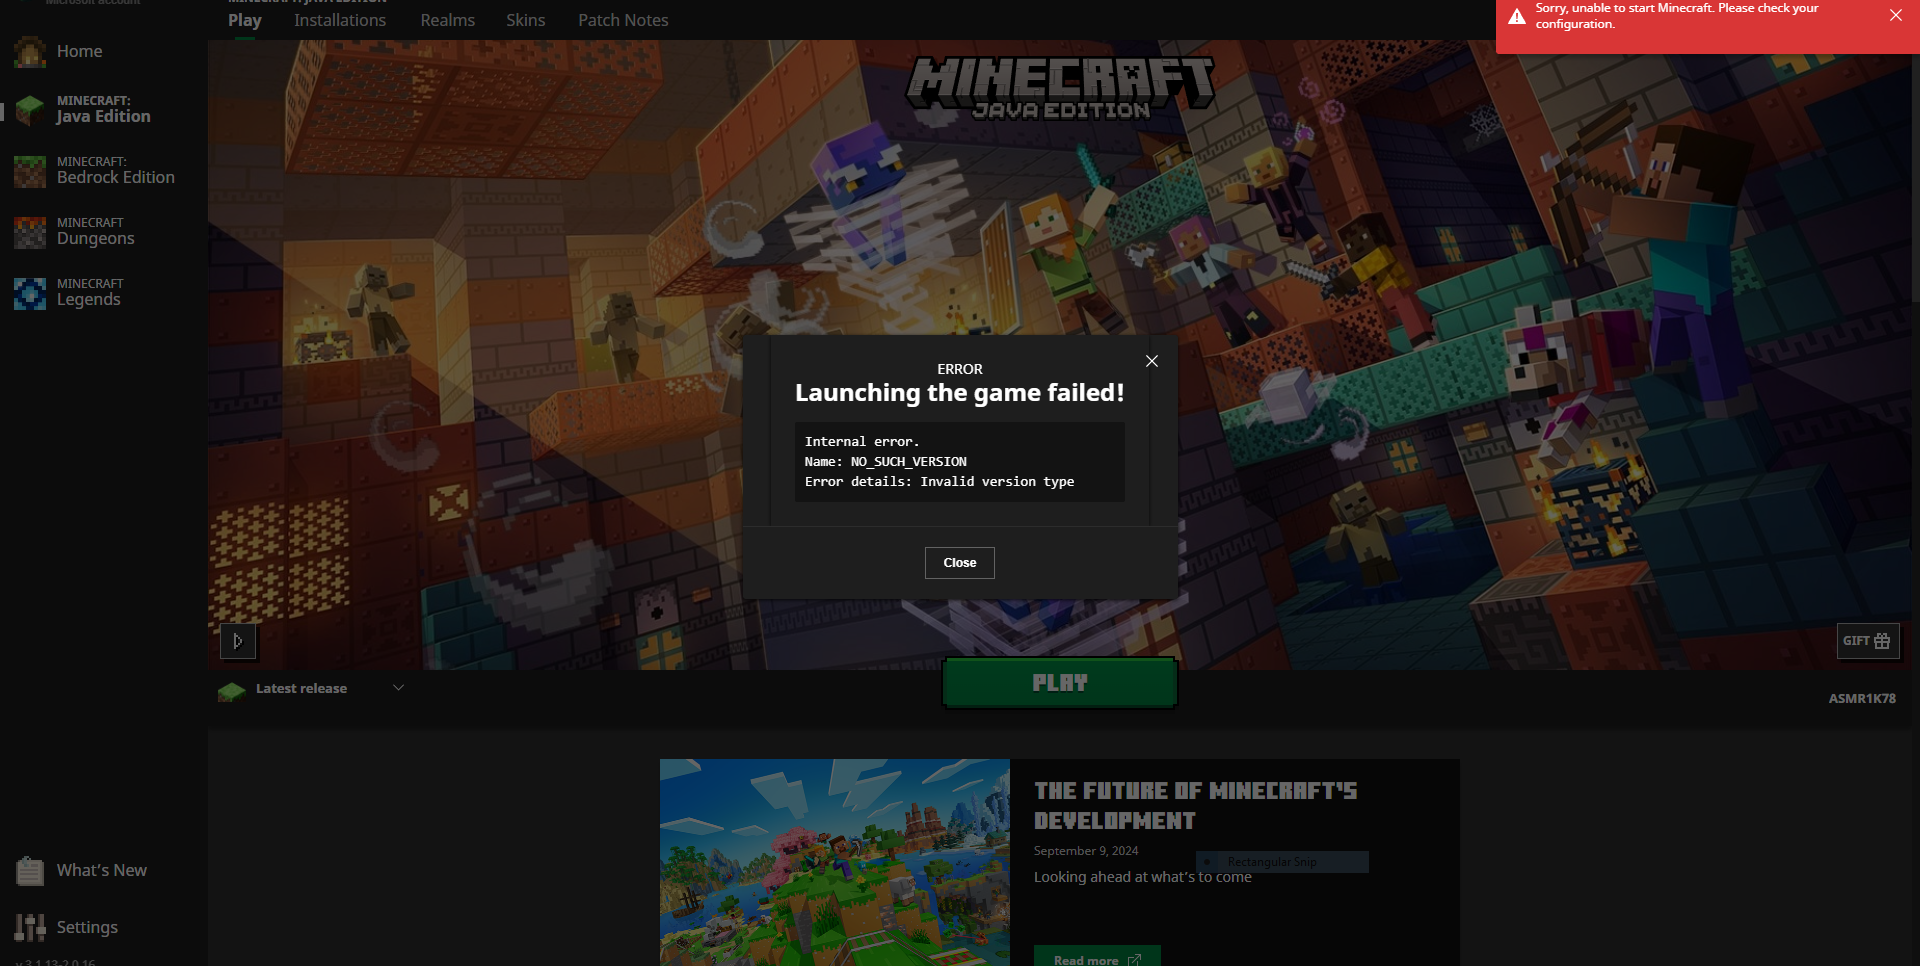Click the Invalid version type error details
1920x966 pixels.
click(x=998, y=482)
